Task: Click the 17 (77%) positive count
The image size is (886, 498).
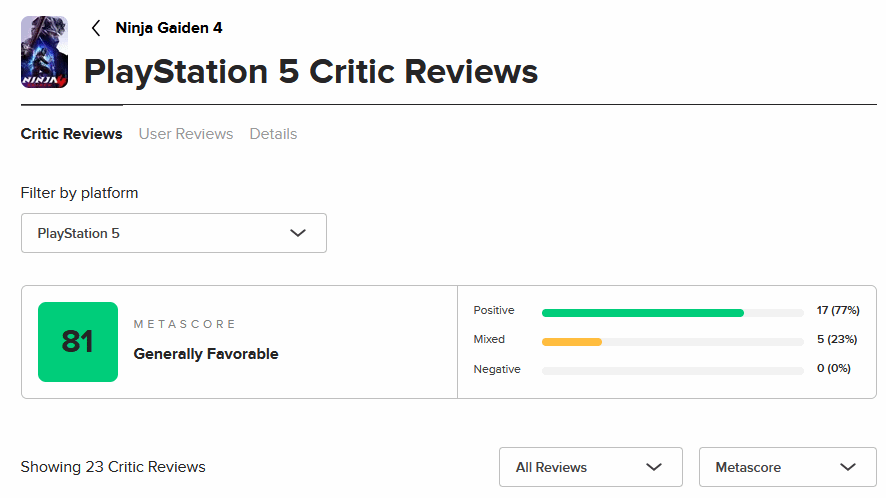Action: (x=837, y=311)
